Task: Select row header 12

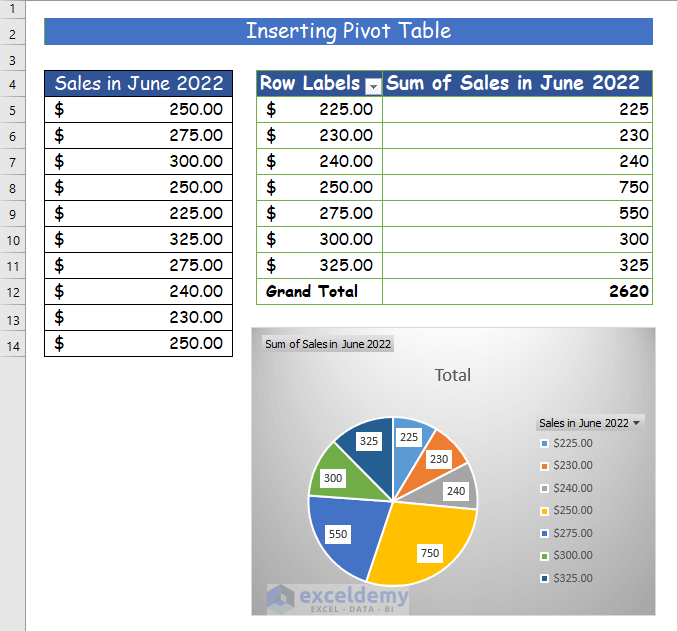Action: tap(13, 292)
